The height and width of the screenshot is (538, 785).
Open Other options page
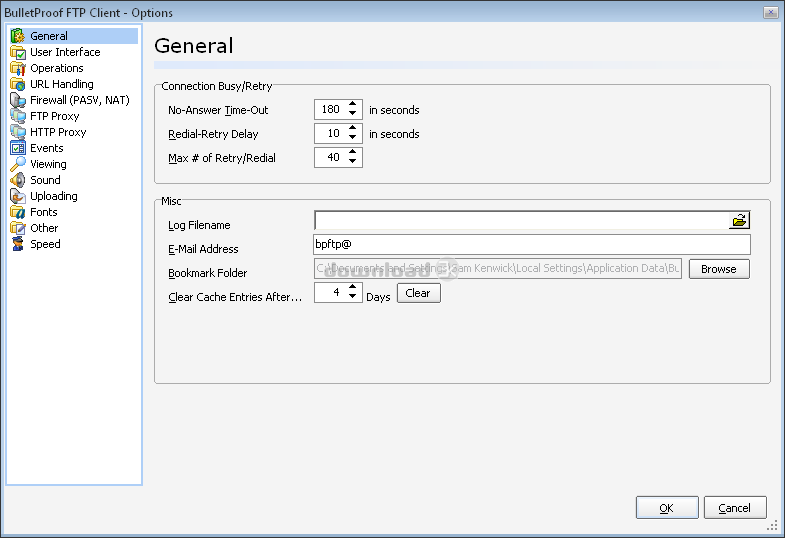[x=44, y=228]
